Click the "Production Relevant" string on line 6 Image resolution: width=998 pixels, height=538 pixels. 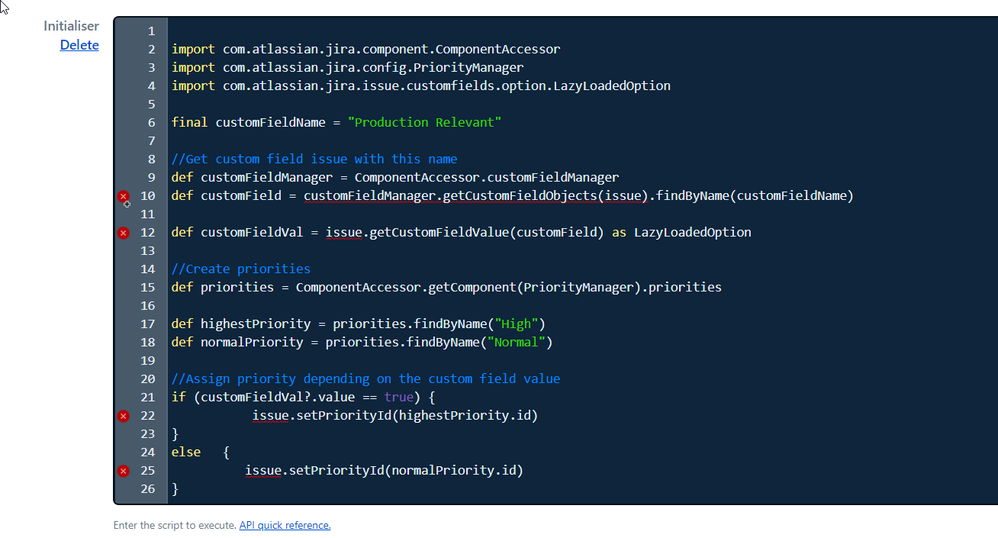point(425,122)
